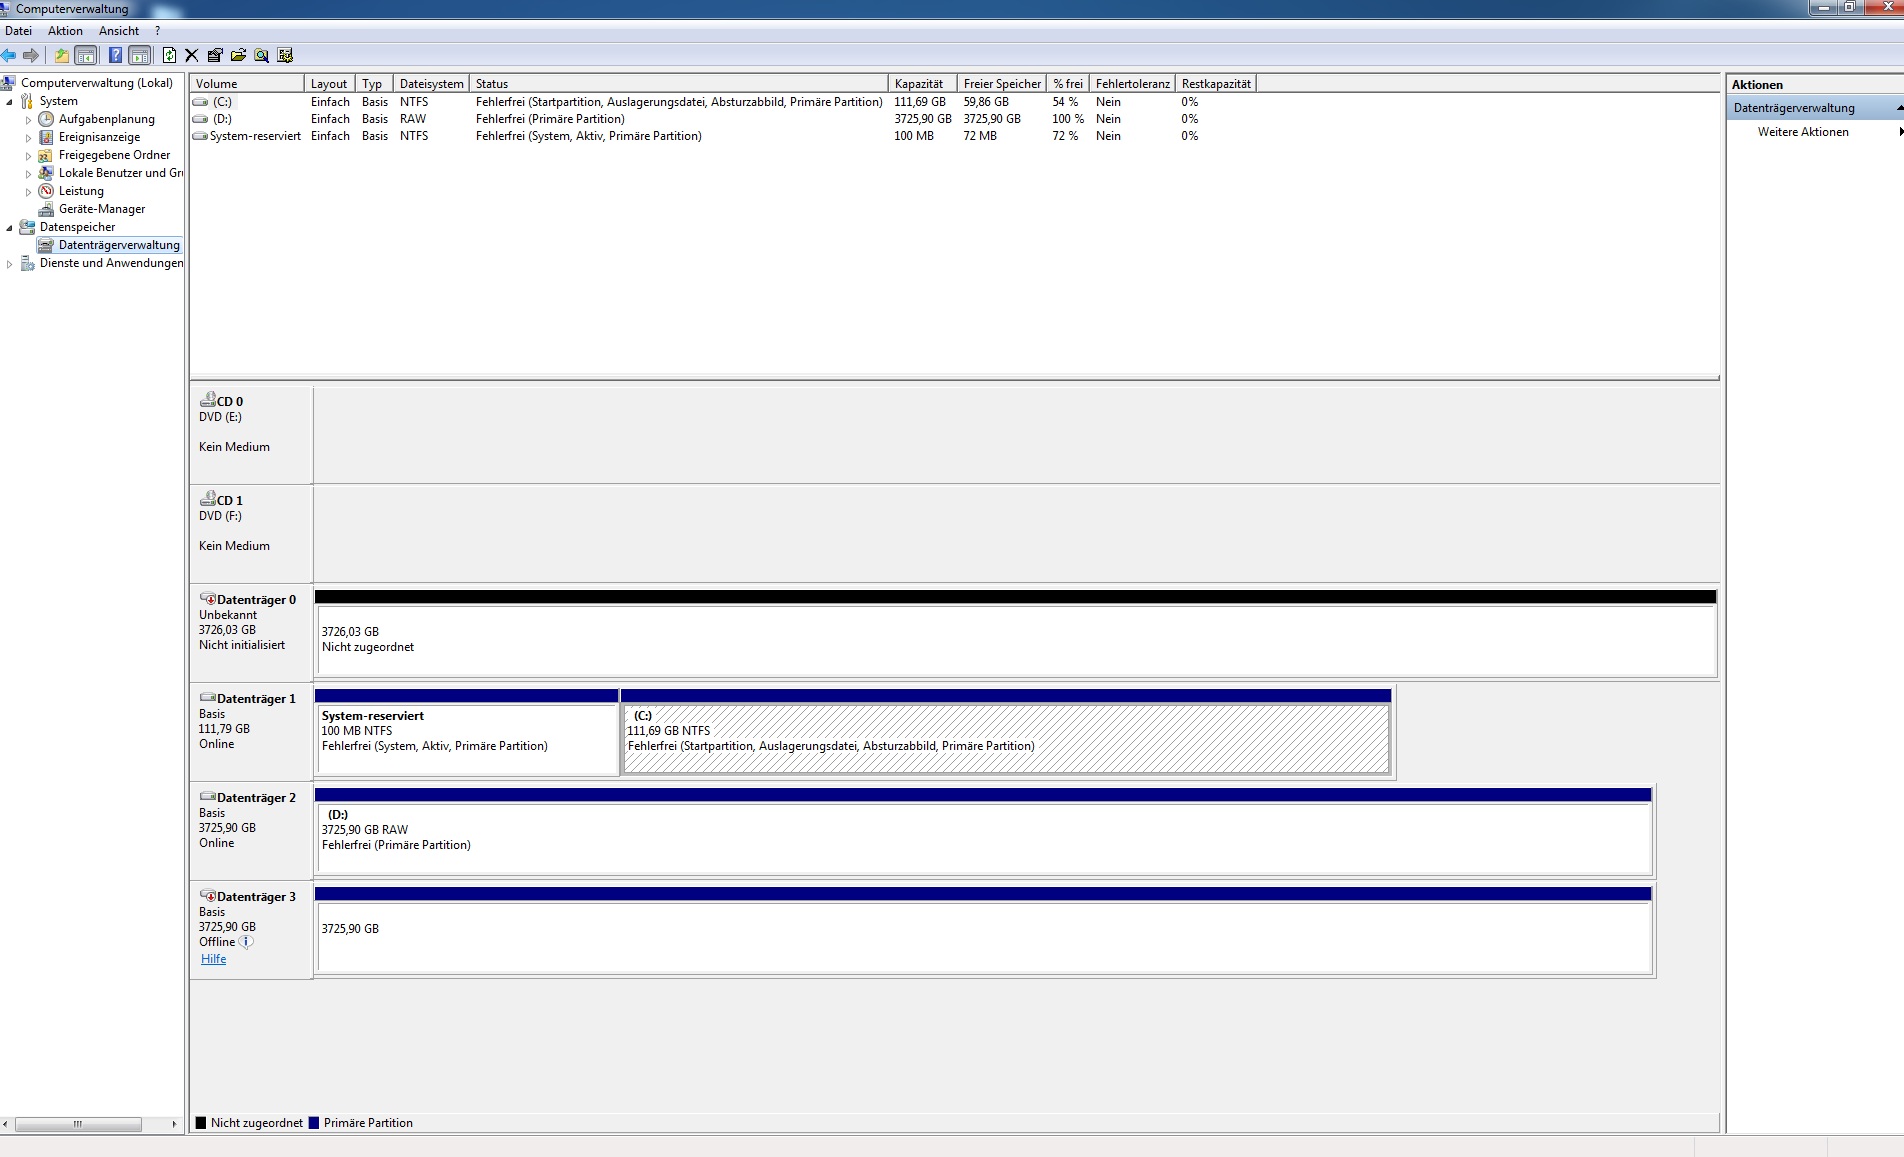Viewport: 1904px width, 1157px height.
Task: Click the black X delete icon
Action: point(192,55)
